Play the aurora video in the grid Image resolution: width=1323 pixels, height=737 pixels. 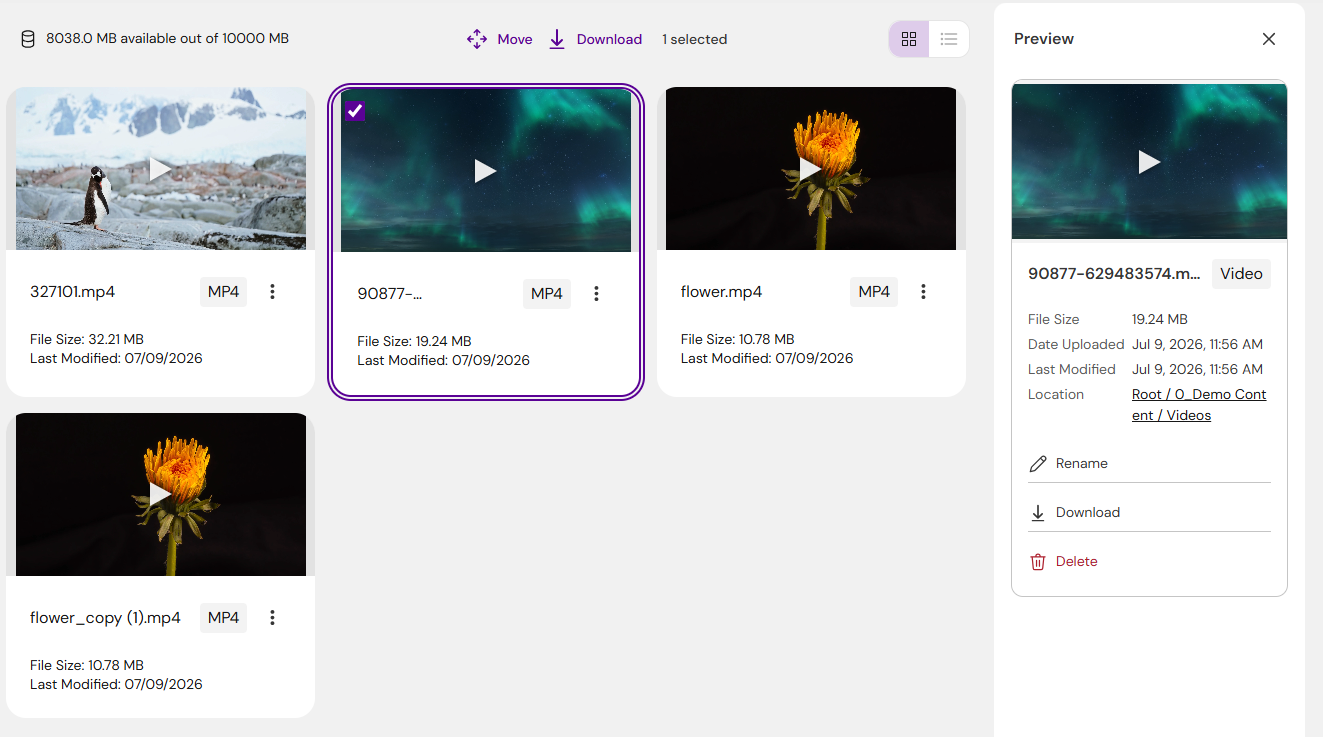(x=485, y=171)
